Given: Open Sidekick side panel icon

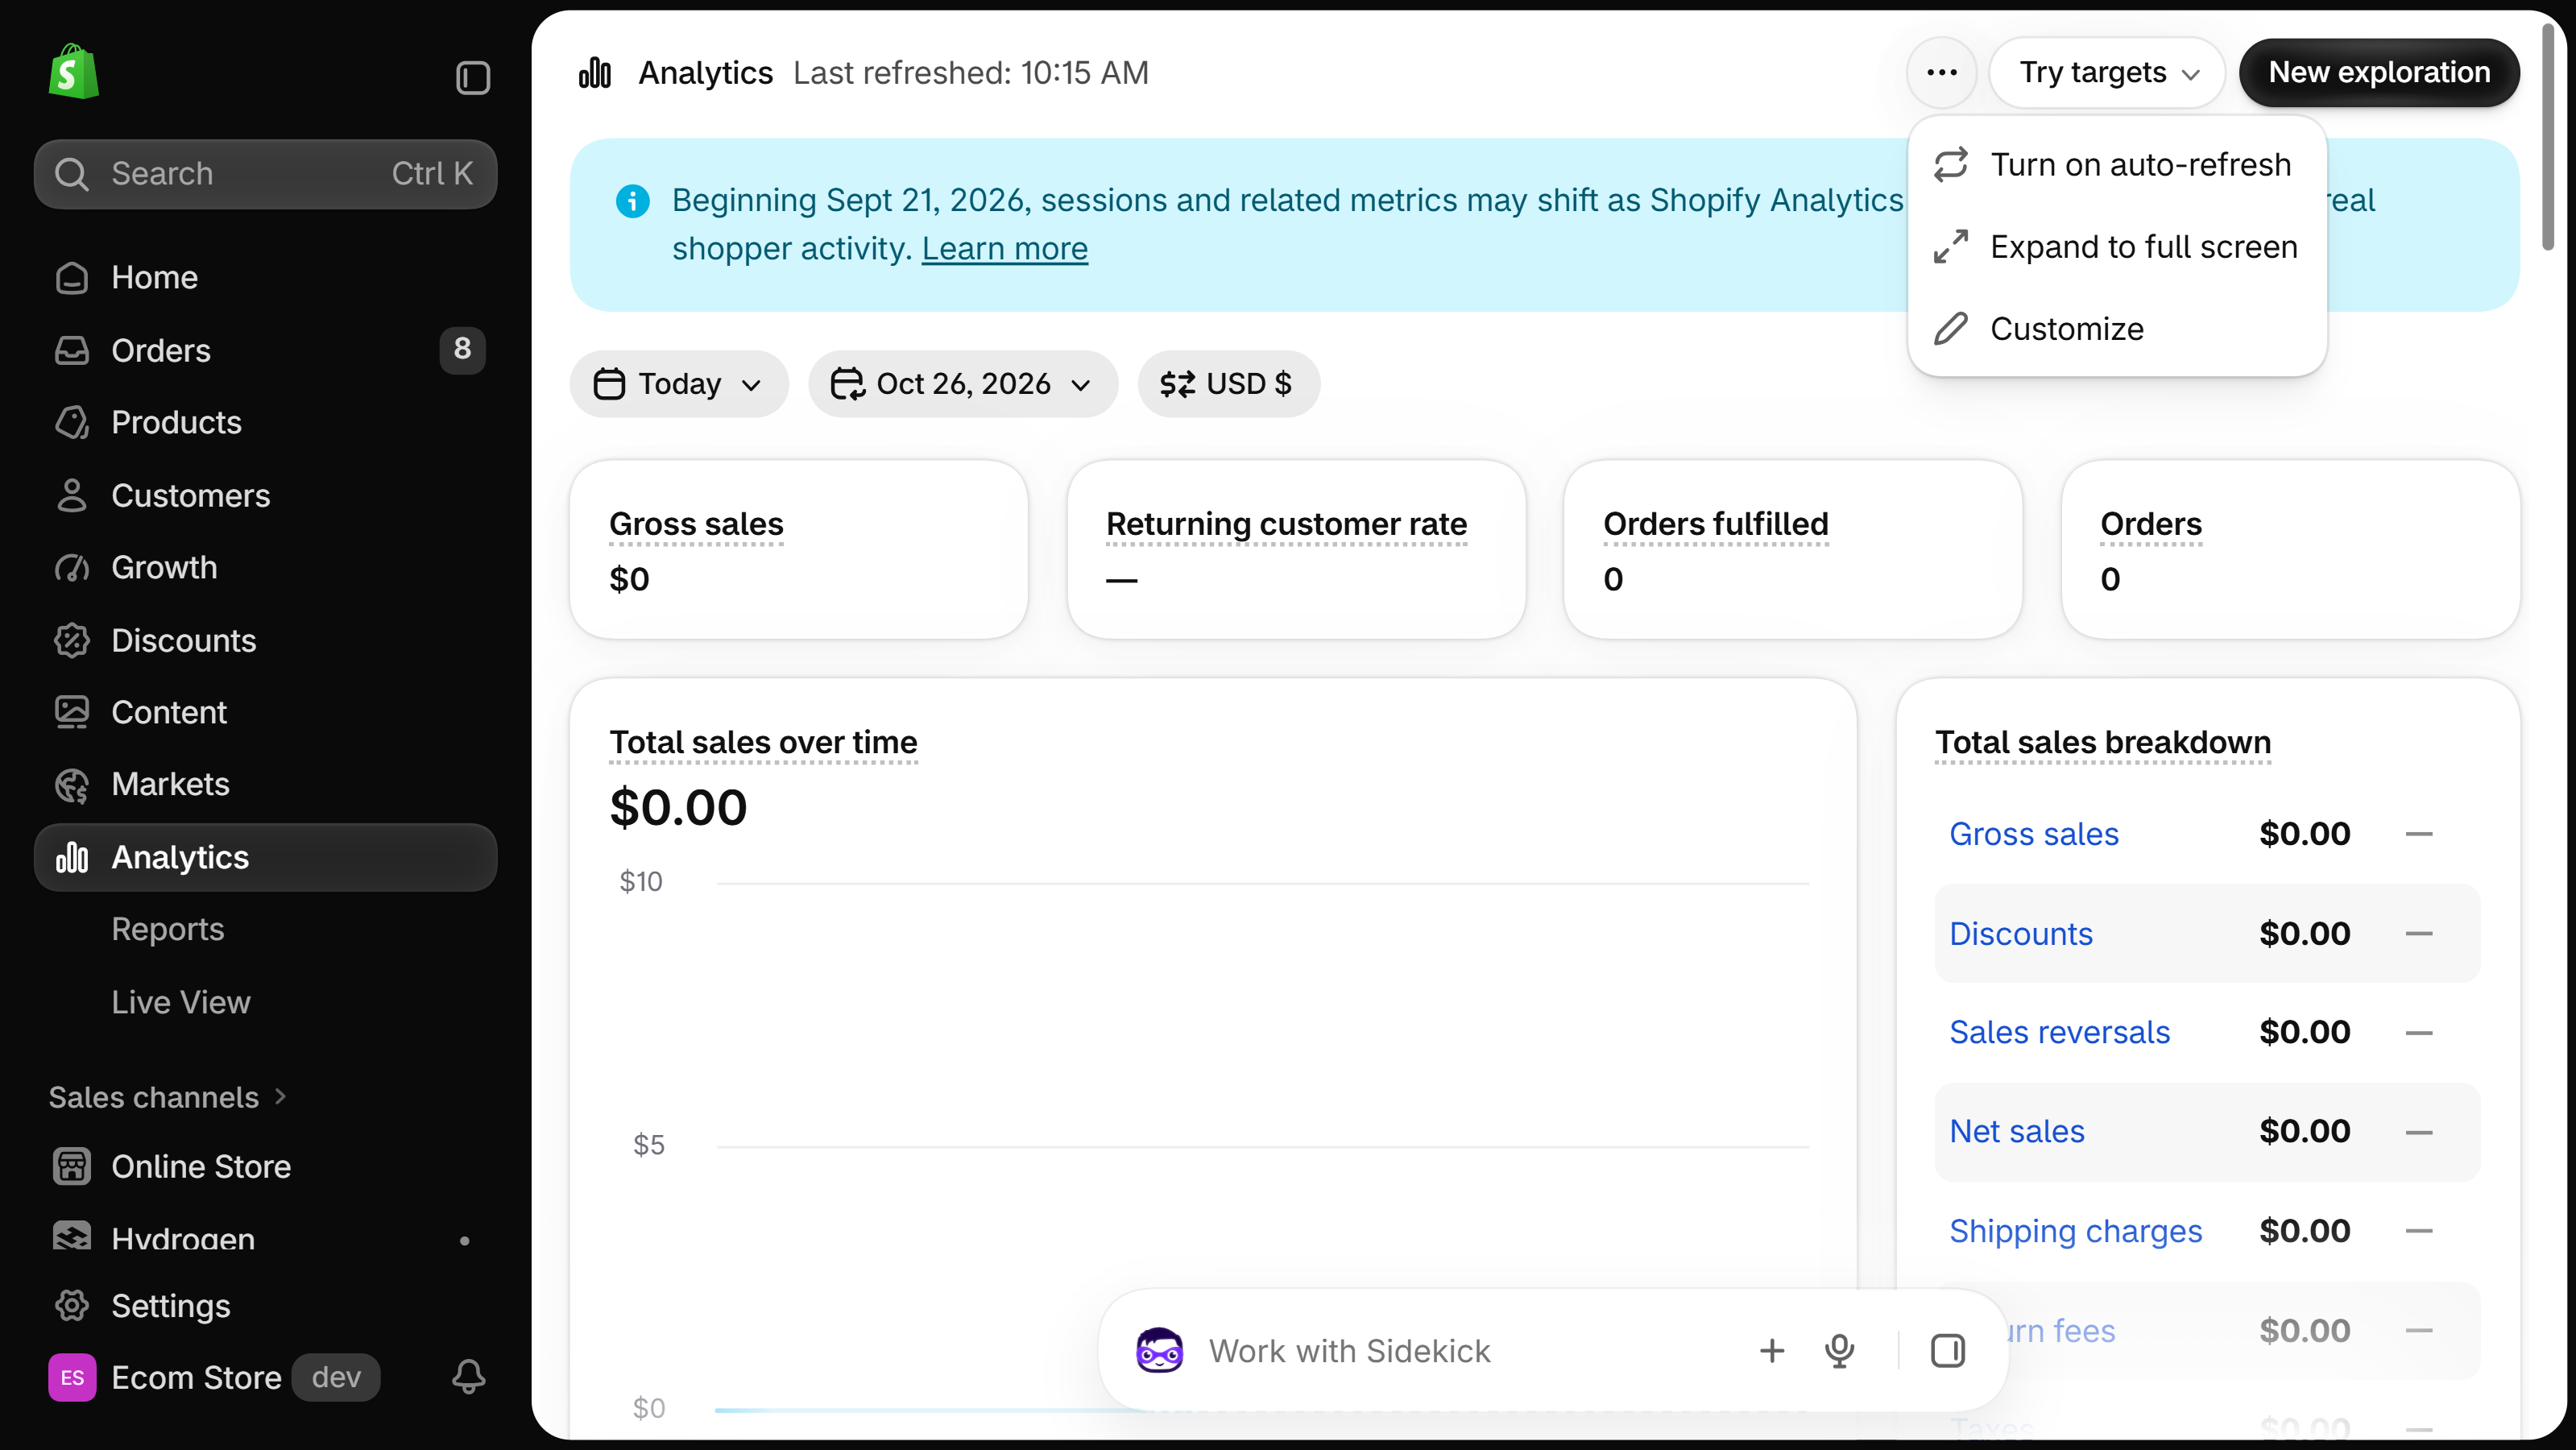Looking at the screenshot, I should [x=1947, y=1350].
